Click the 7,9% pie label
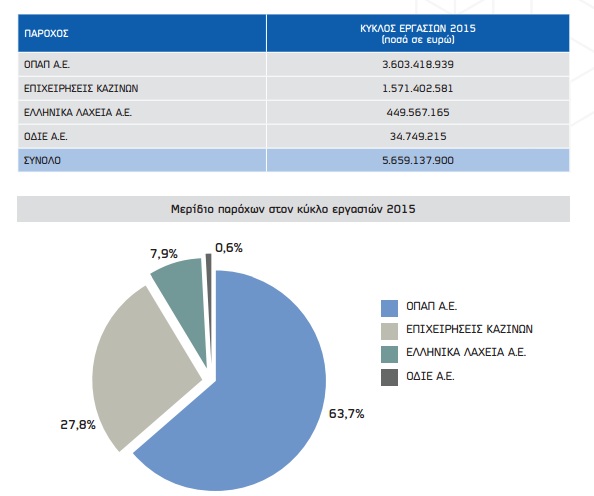Image resolution: width=594 pixels, height=496 pixels. (x=164, y=253)
